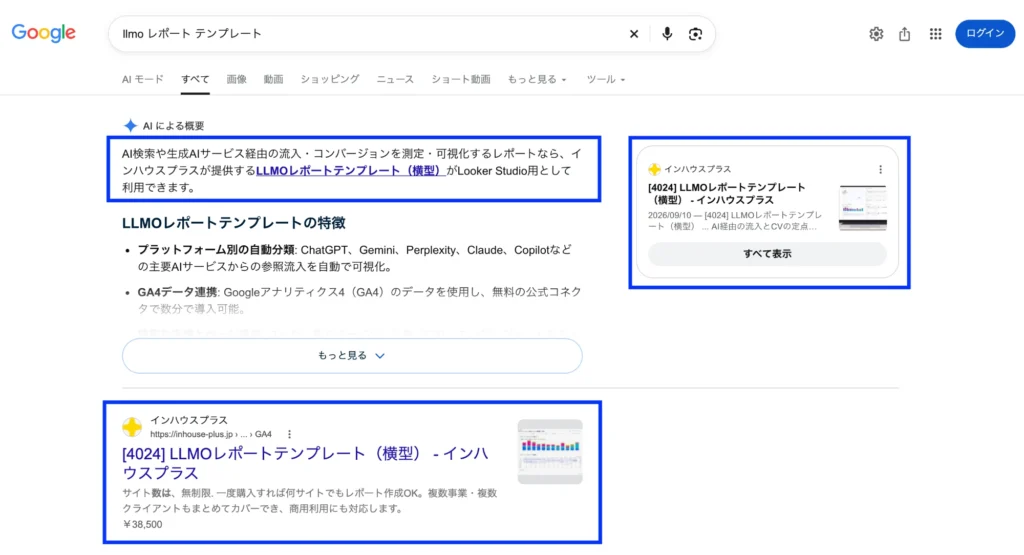Switch to 動画 tab
This screenshot has height=555, width=1024.
pos(274,80)
